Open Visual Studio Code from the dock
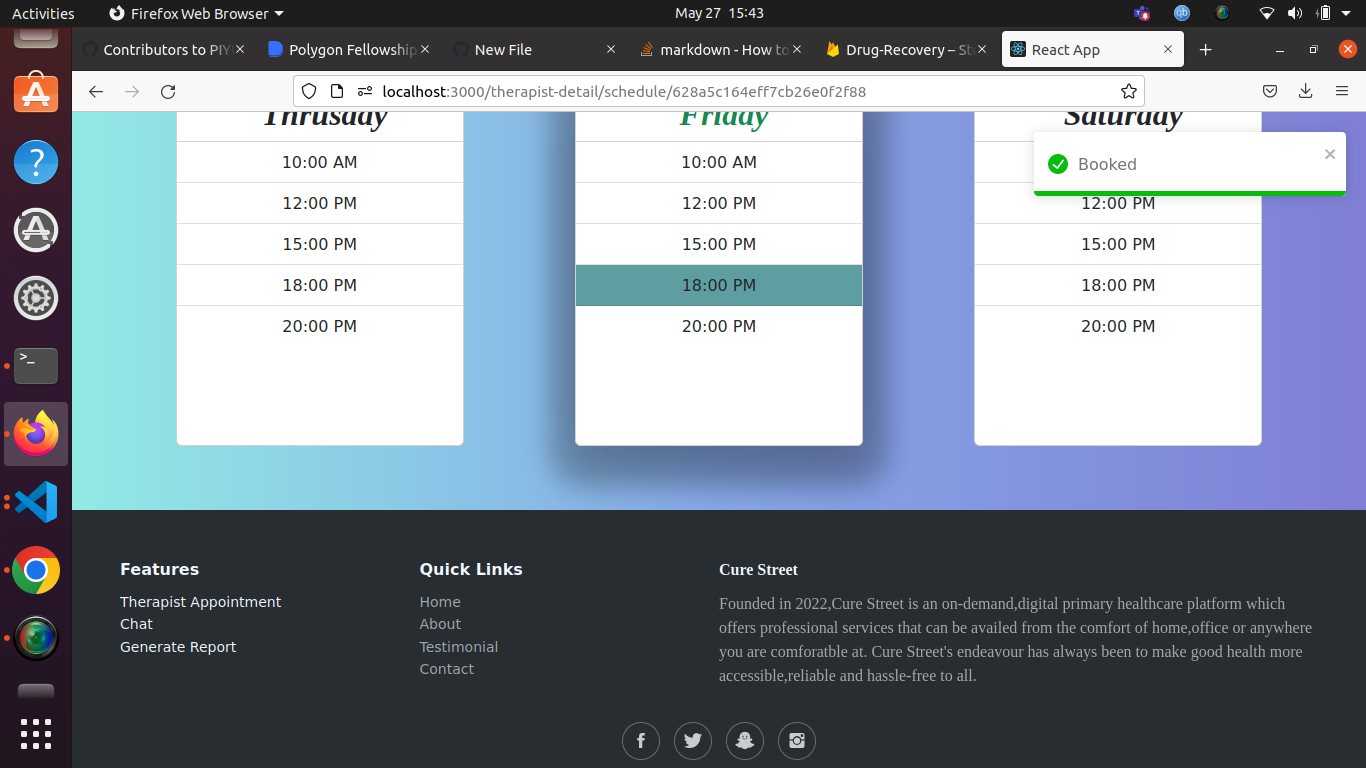This screenshot has width=1366, height=768. (x=36, y=502)
